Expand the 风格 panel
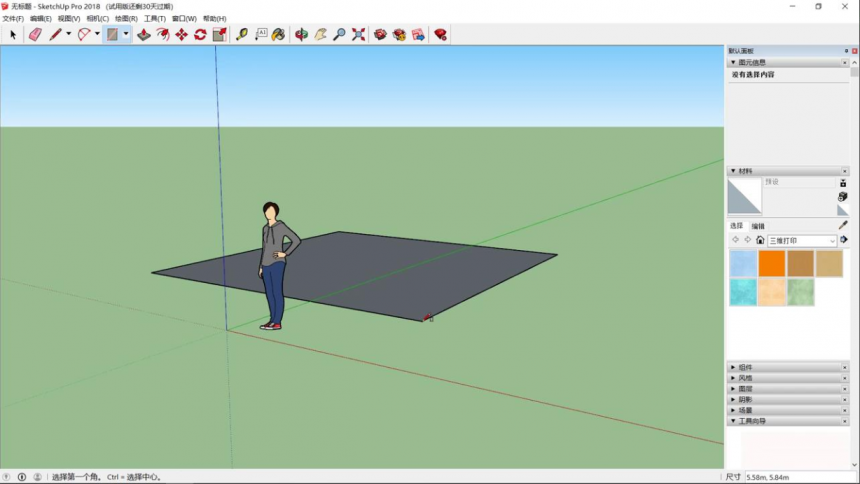 733,378
